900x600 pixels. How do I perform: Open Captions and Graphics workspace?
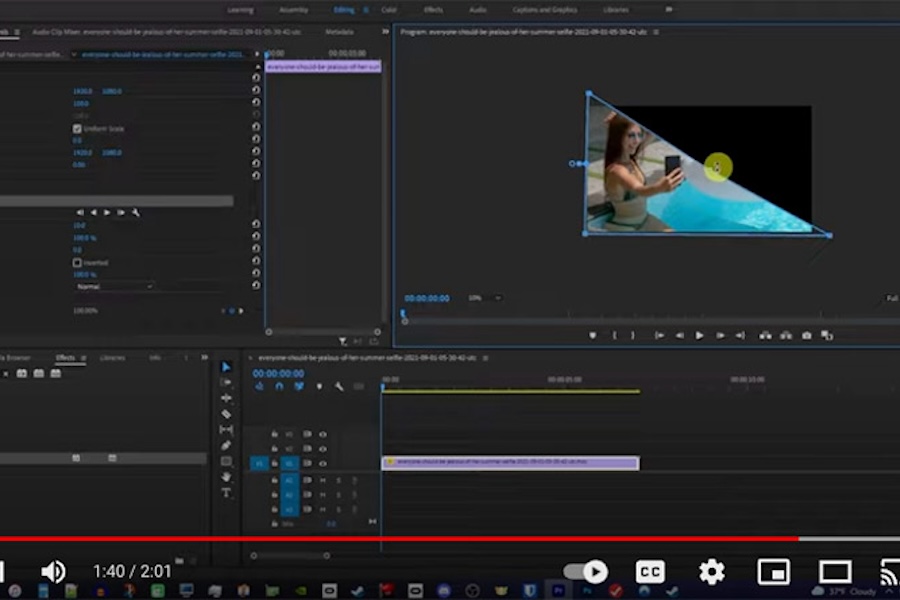(x=545, y=10)
